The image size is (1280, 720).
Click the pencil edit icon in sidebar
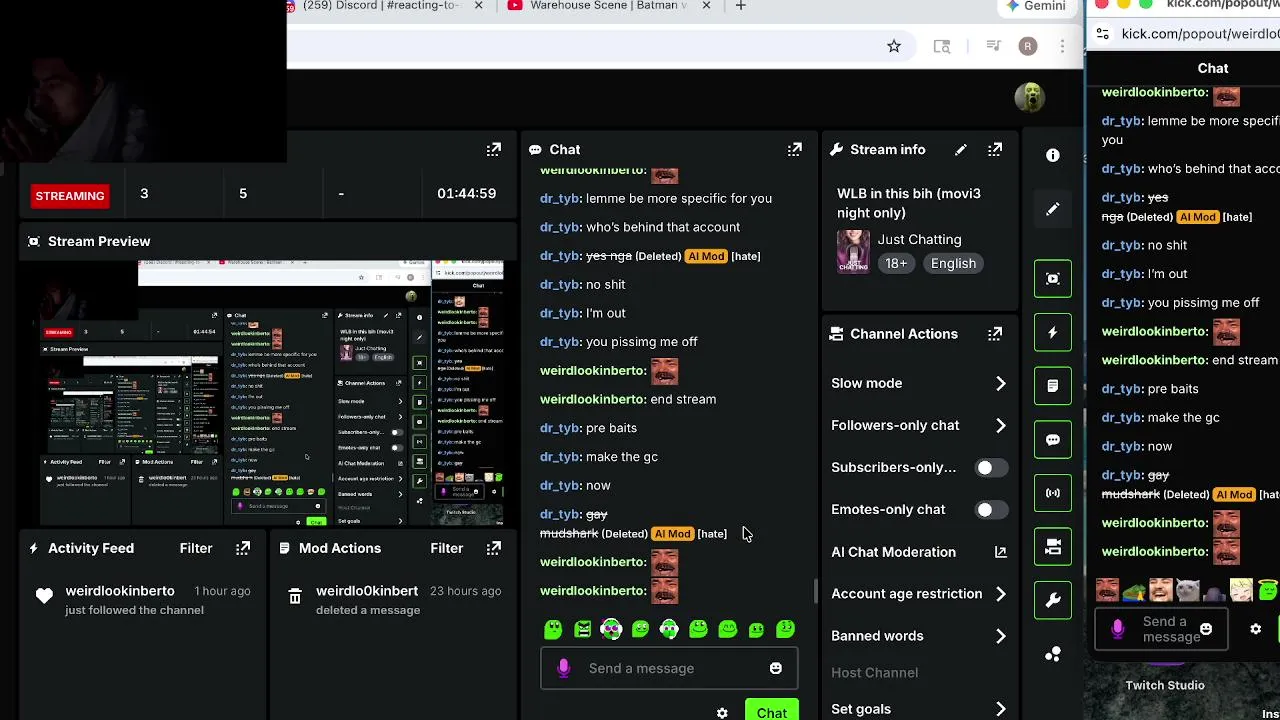coord(1053,209)
